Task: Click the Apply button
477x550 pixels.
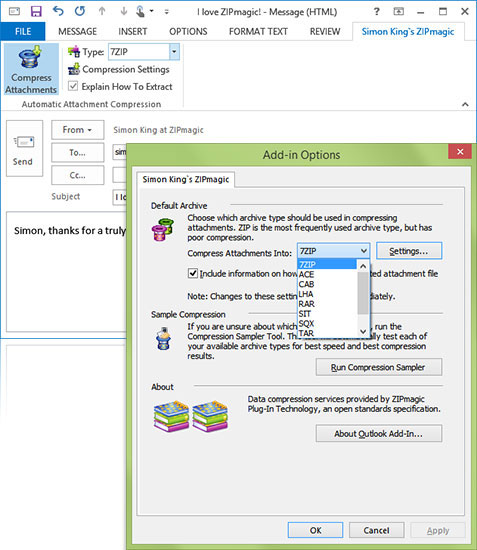Action: click(x=438, y=530)
